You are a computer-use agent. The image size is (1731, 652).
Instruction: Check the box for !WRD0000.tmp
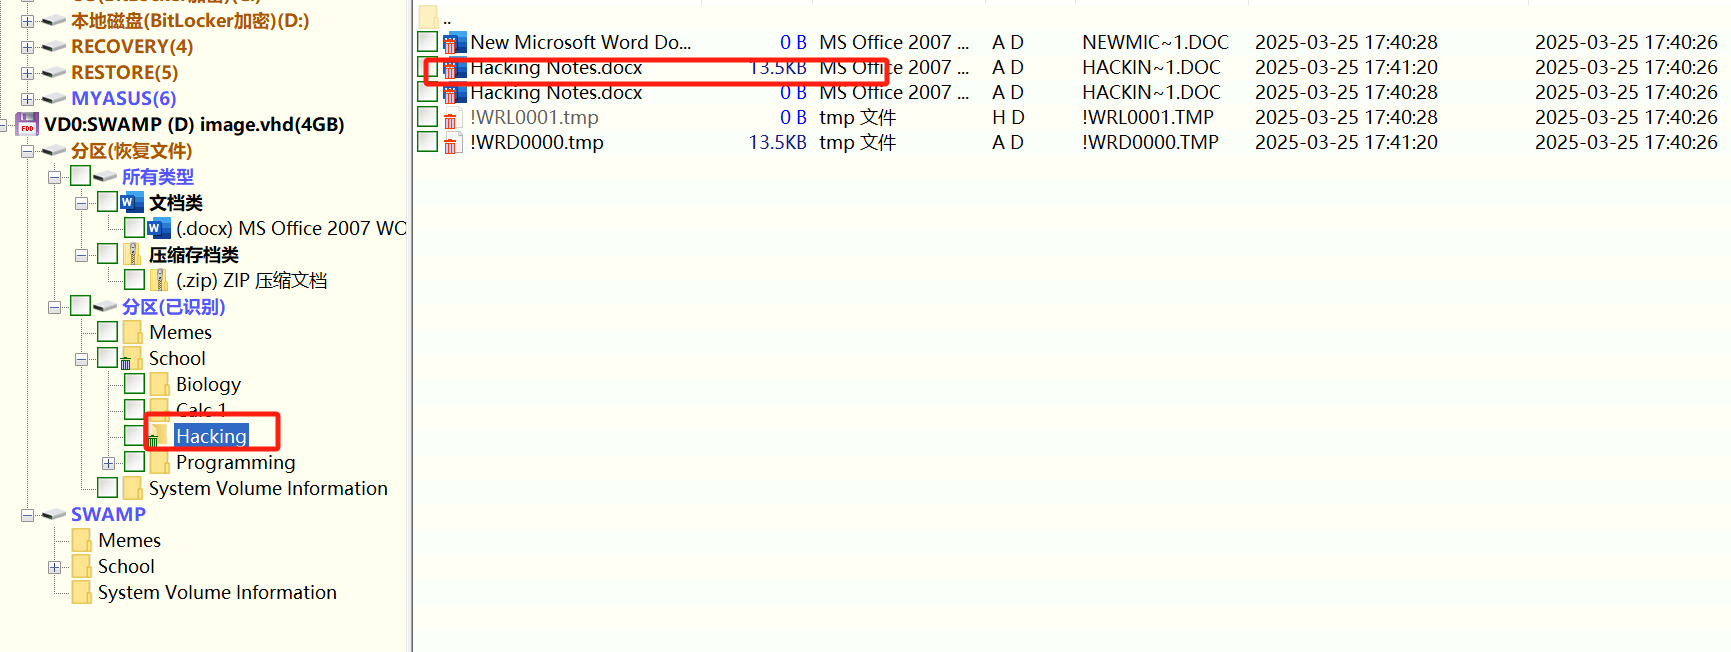coord(427,141)
